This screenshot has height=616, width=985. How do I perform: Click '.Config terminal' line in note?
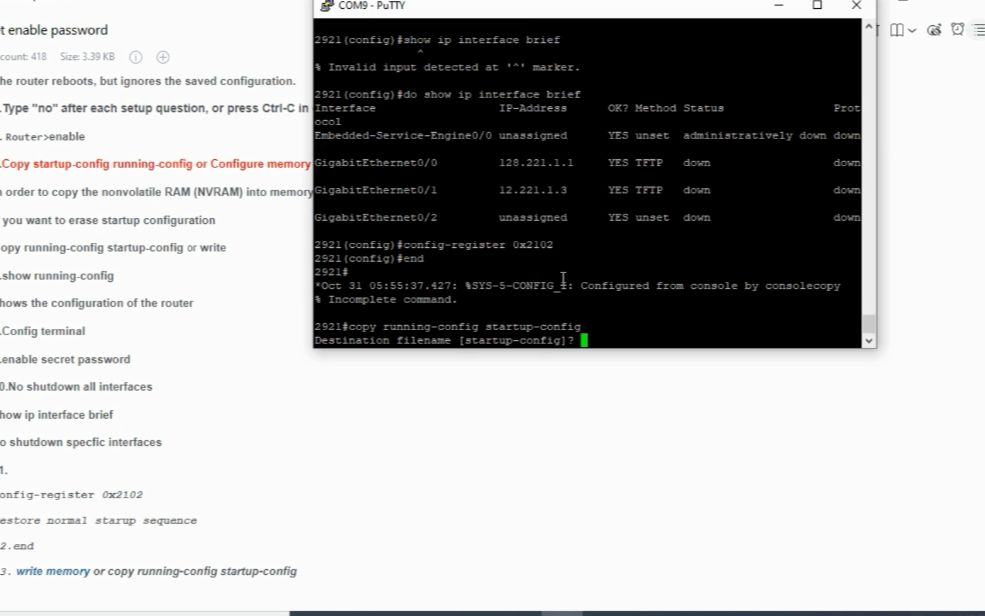coord(43,331)
